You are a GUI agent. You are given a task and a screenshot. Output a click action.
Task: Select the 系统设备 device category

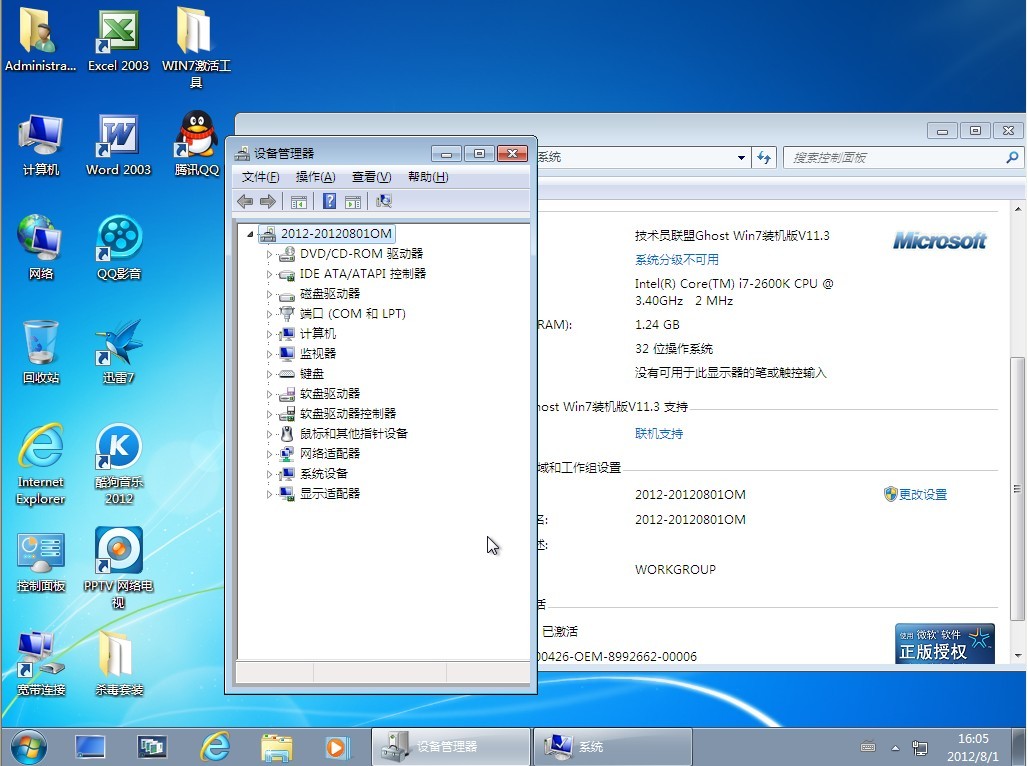(x=323, y=474)
